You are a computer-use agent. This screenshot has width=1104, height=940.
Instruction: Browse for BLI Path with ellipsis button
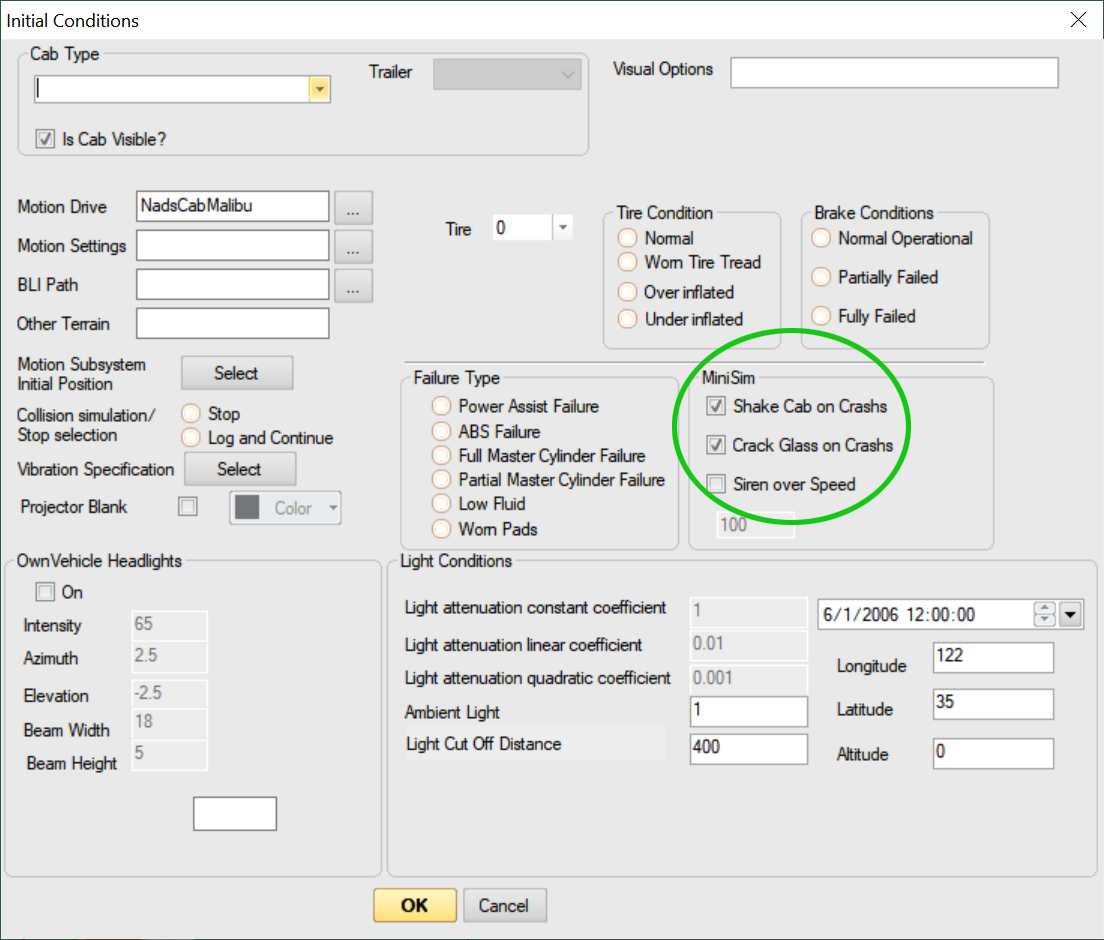pos(353,286)
